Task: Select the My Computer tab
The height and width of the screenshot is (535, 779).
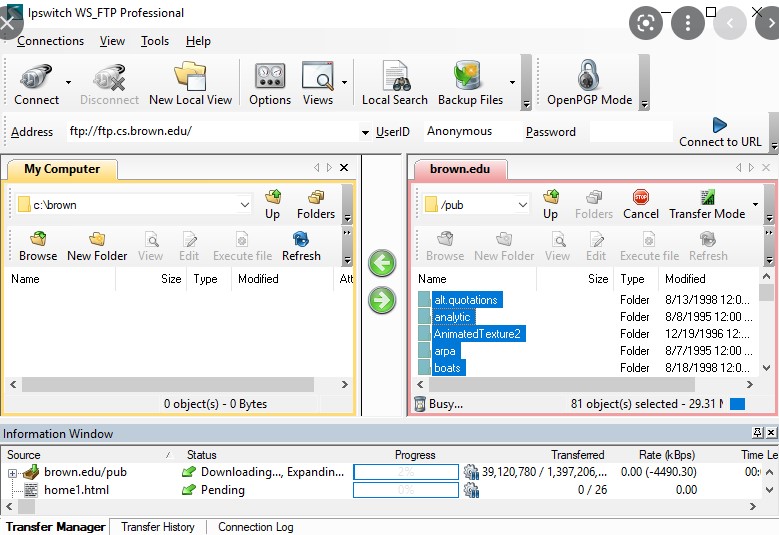Action: pyautogui.click(x=62, y=169)
